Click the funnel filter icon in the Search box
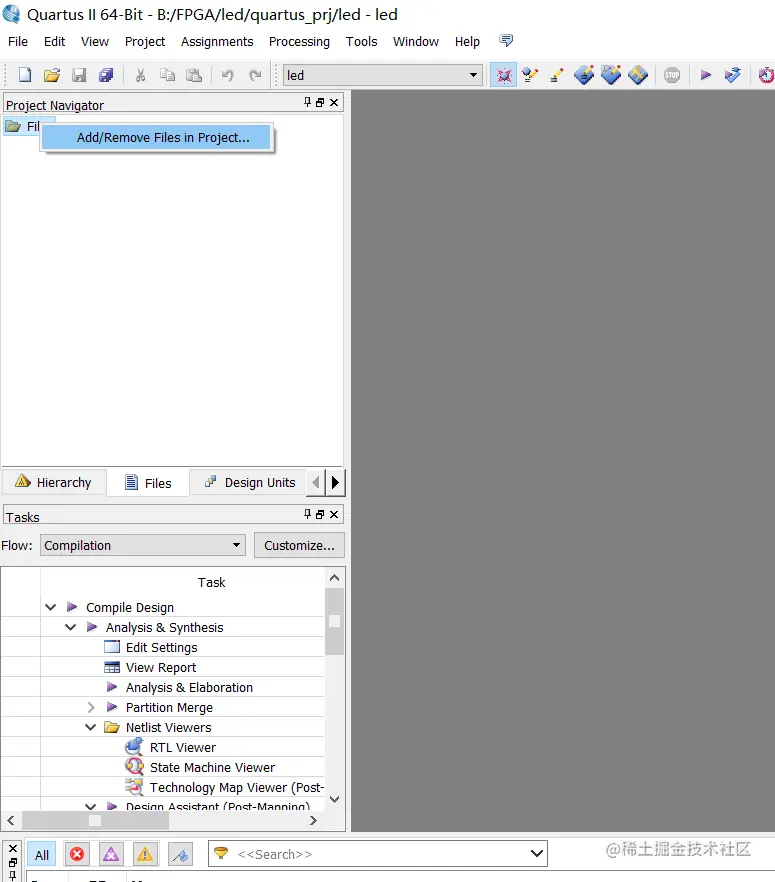This screenshot has height=882, width=775. tap(221, 853)
